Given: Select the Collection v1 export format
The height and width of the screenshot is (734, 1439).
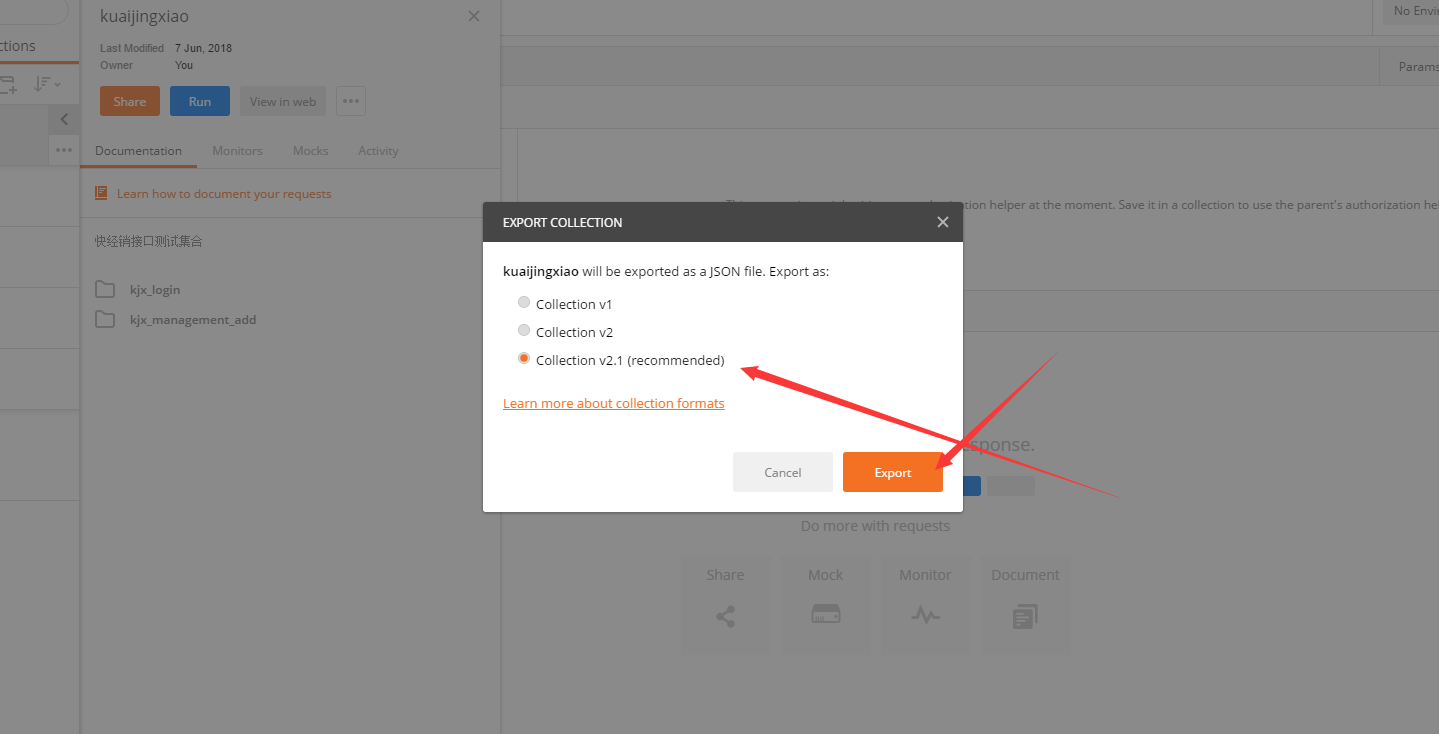Looking at the screenshot, I should 524,303.
